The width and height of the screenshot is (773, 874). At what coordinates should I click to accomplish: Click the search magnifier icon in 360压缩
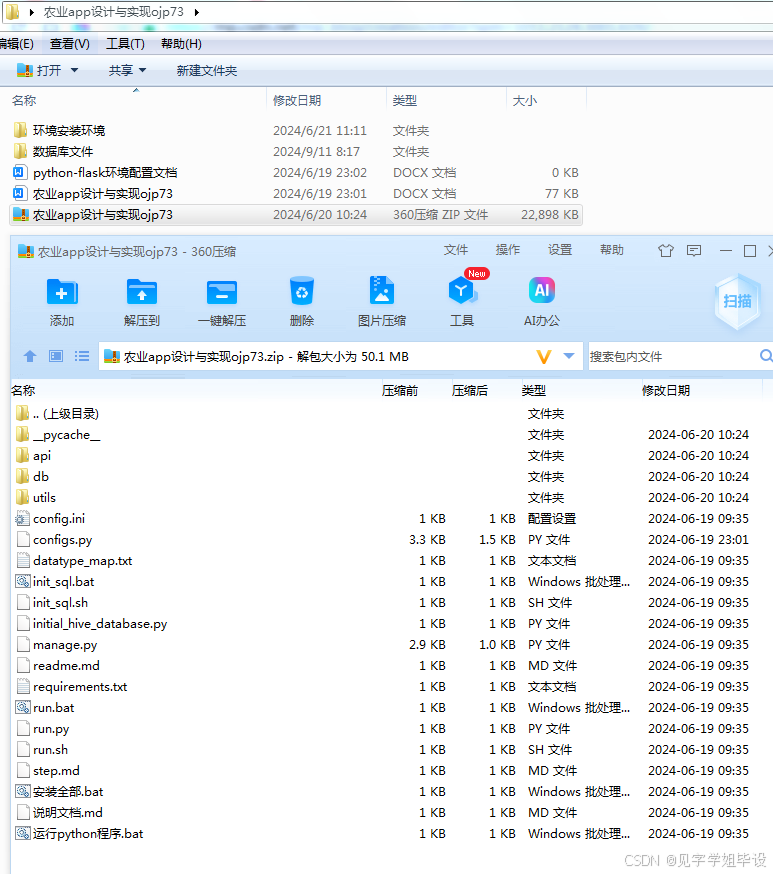coord(766,356)
